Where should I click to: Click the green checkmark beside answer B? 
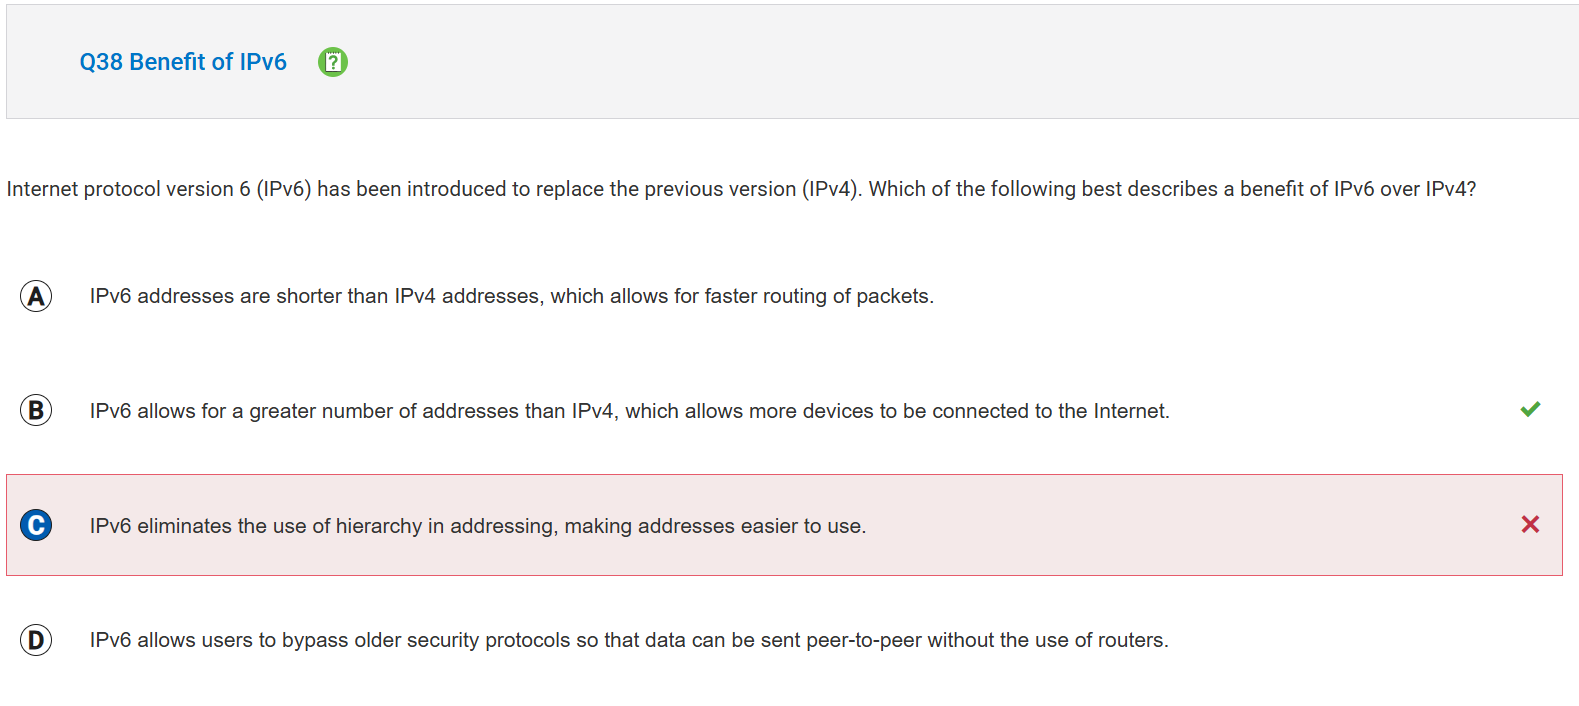coord(1530,409)
